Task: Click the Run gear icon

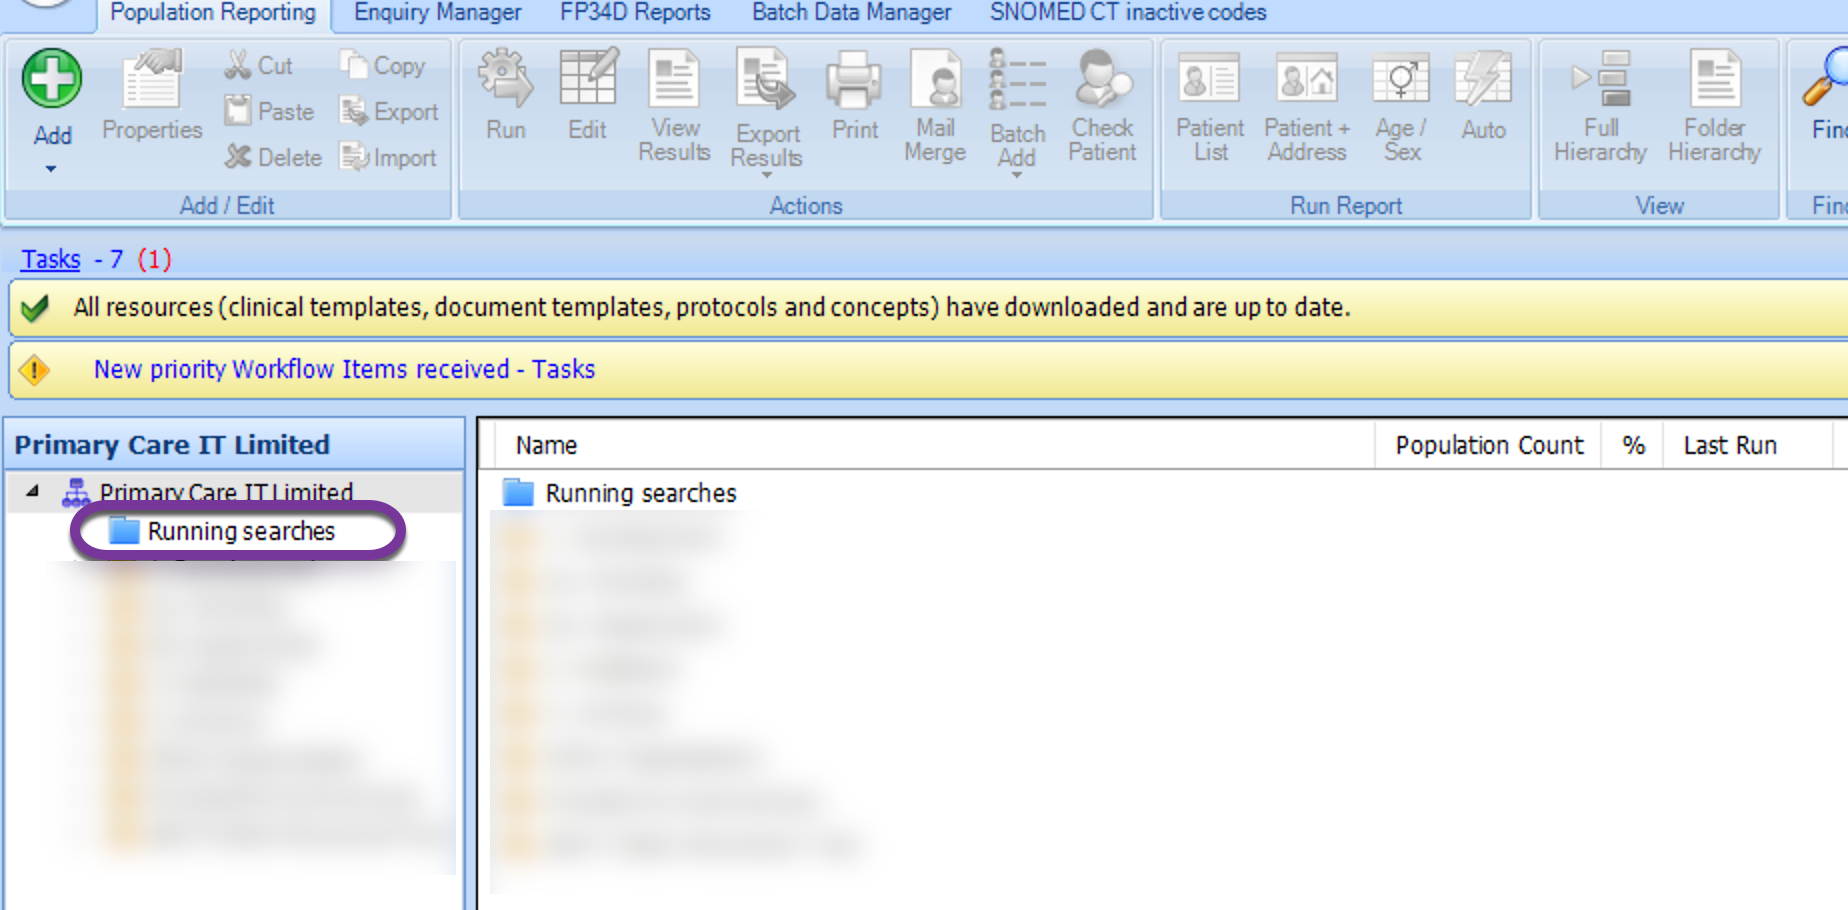Action: tap(505, 79)
